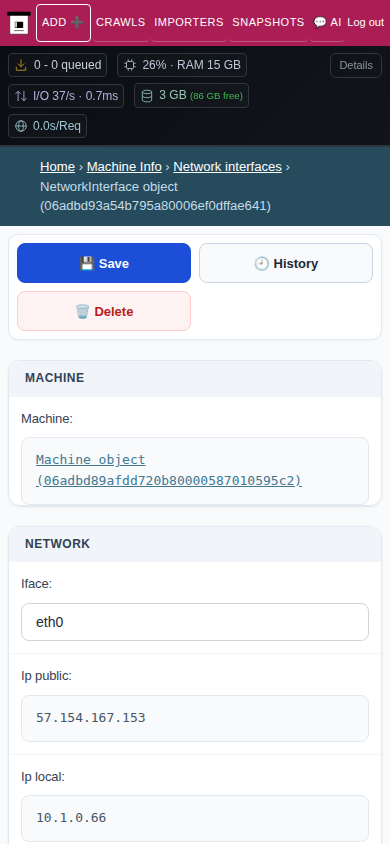
Task: Click the NetworkInterface object breadcrumb text
Action: [155, 196]
